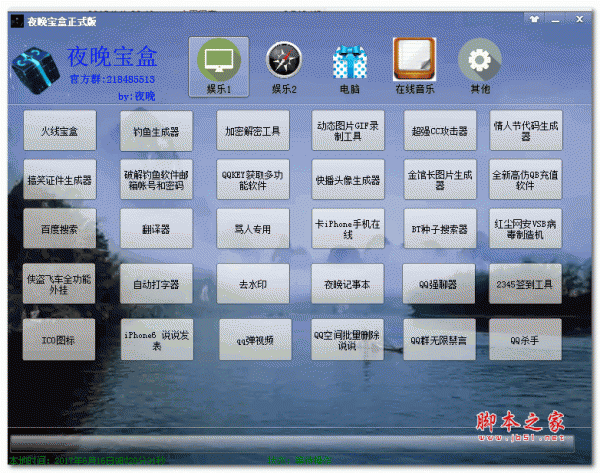Click the 本地时间 status text

tap(87, 460)
